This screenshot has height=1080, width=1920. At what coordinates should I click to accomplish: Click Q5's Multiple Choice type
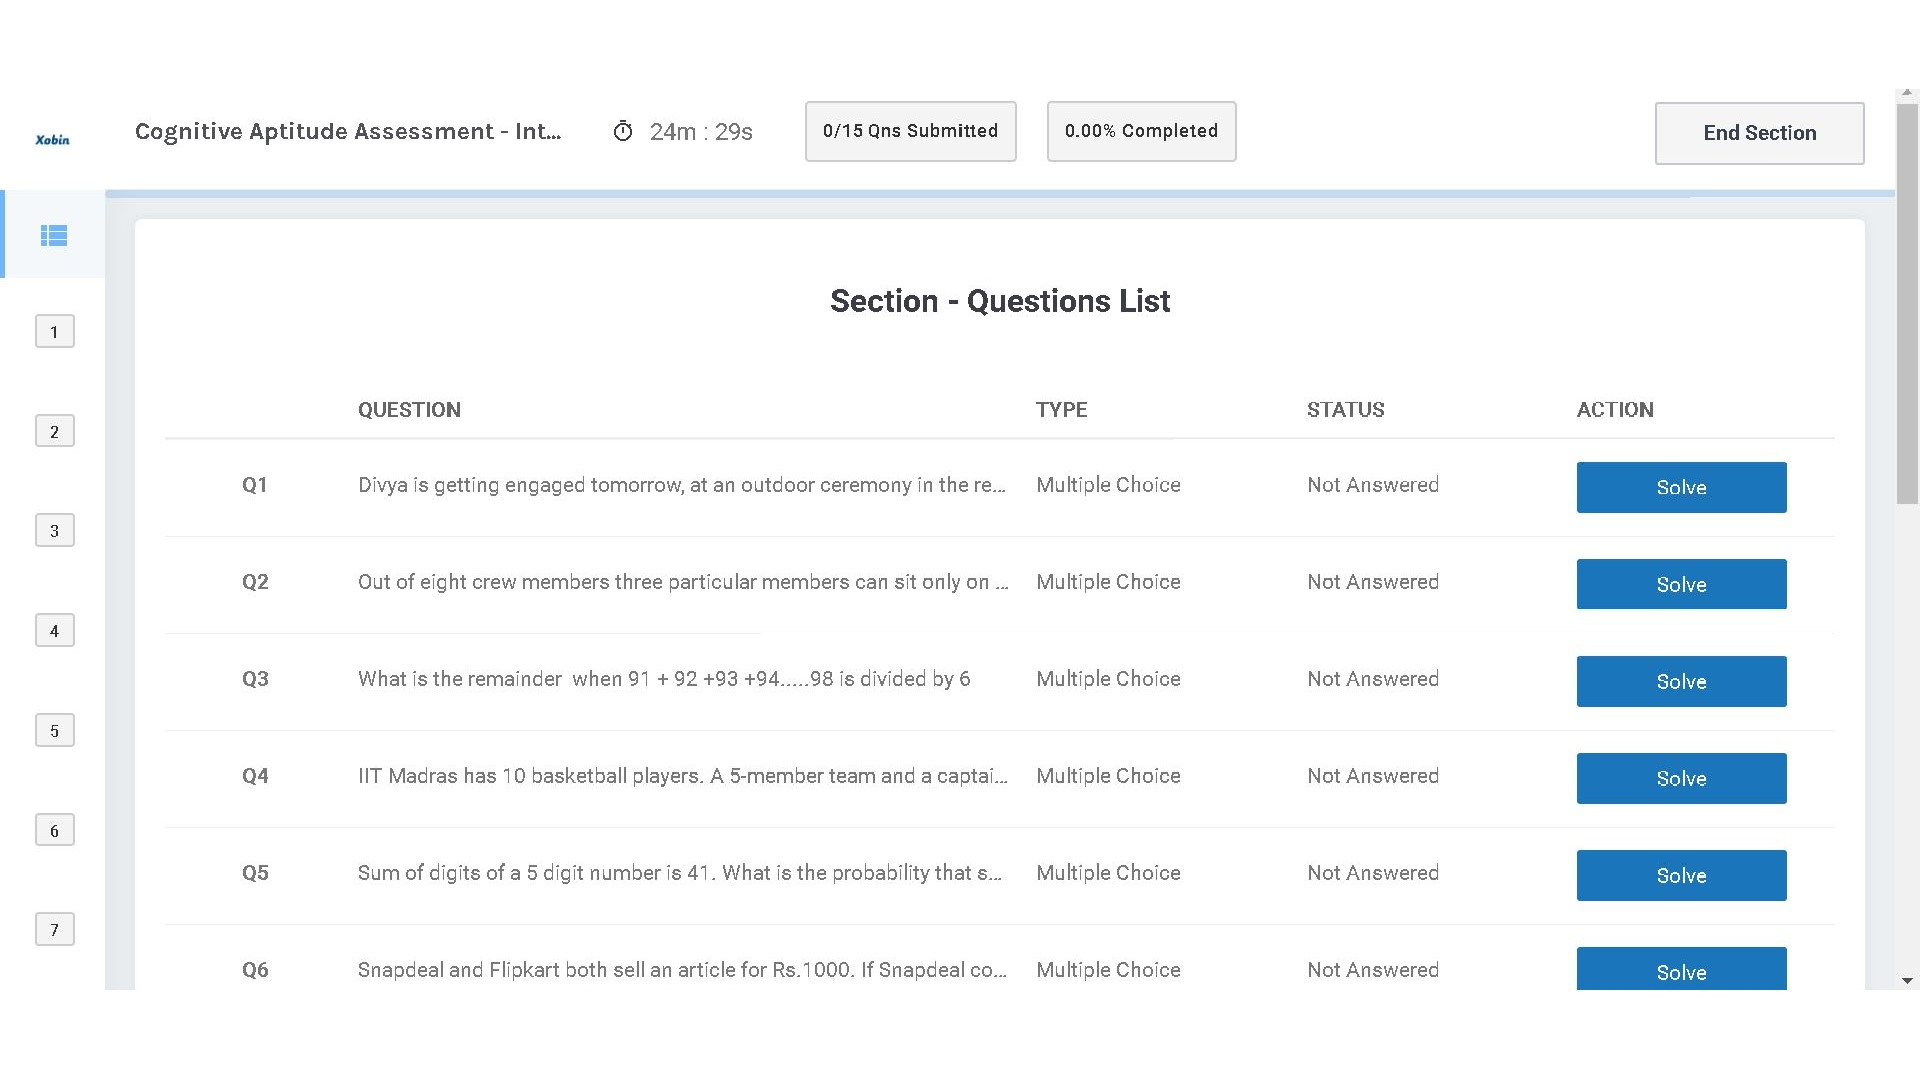click(x=1108, y=873)
